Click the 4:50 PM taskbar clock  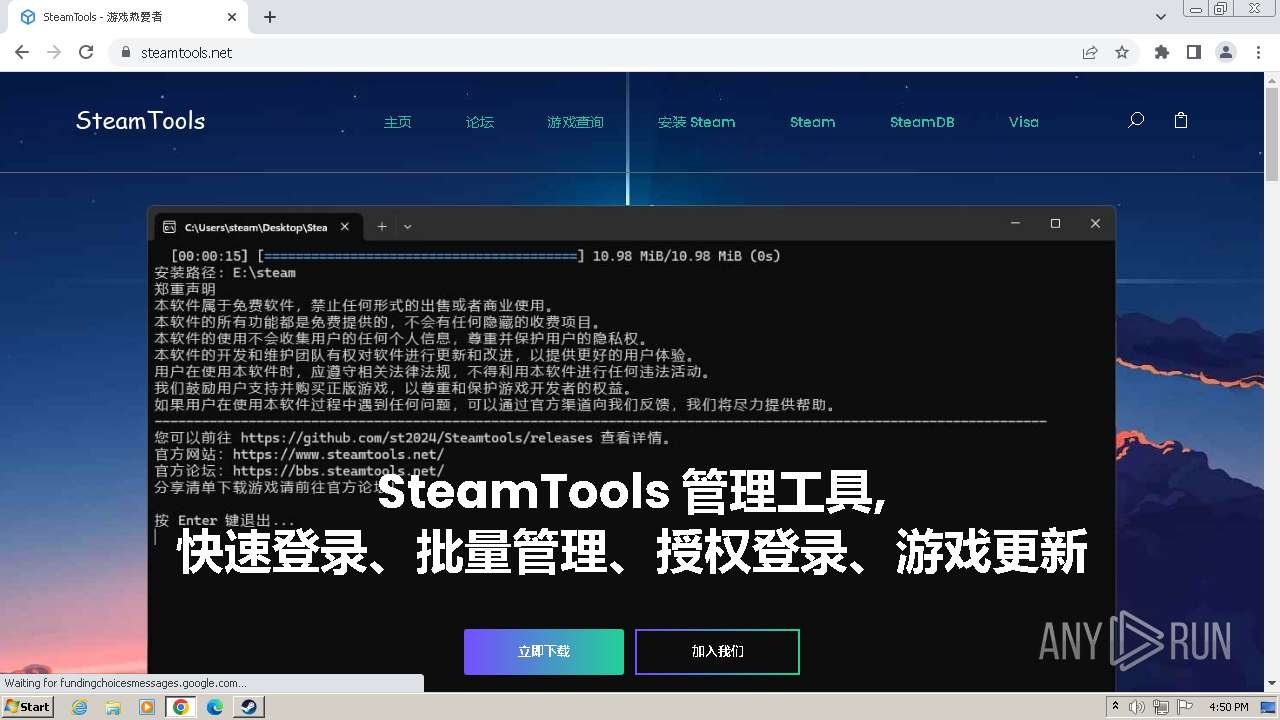(1228, 707)
